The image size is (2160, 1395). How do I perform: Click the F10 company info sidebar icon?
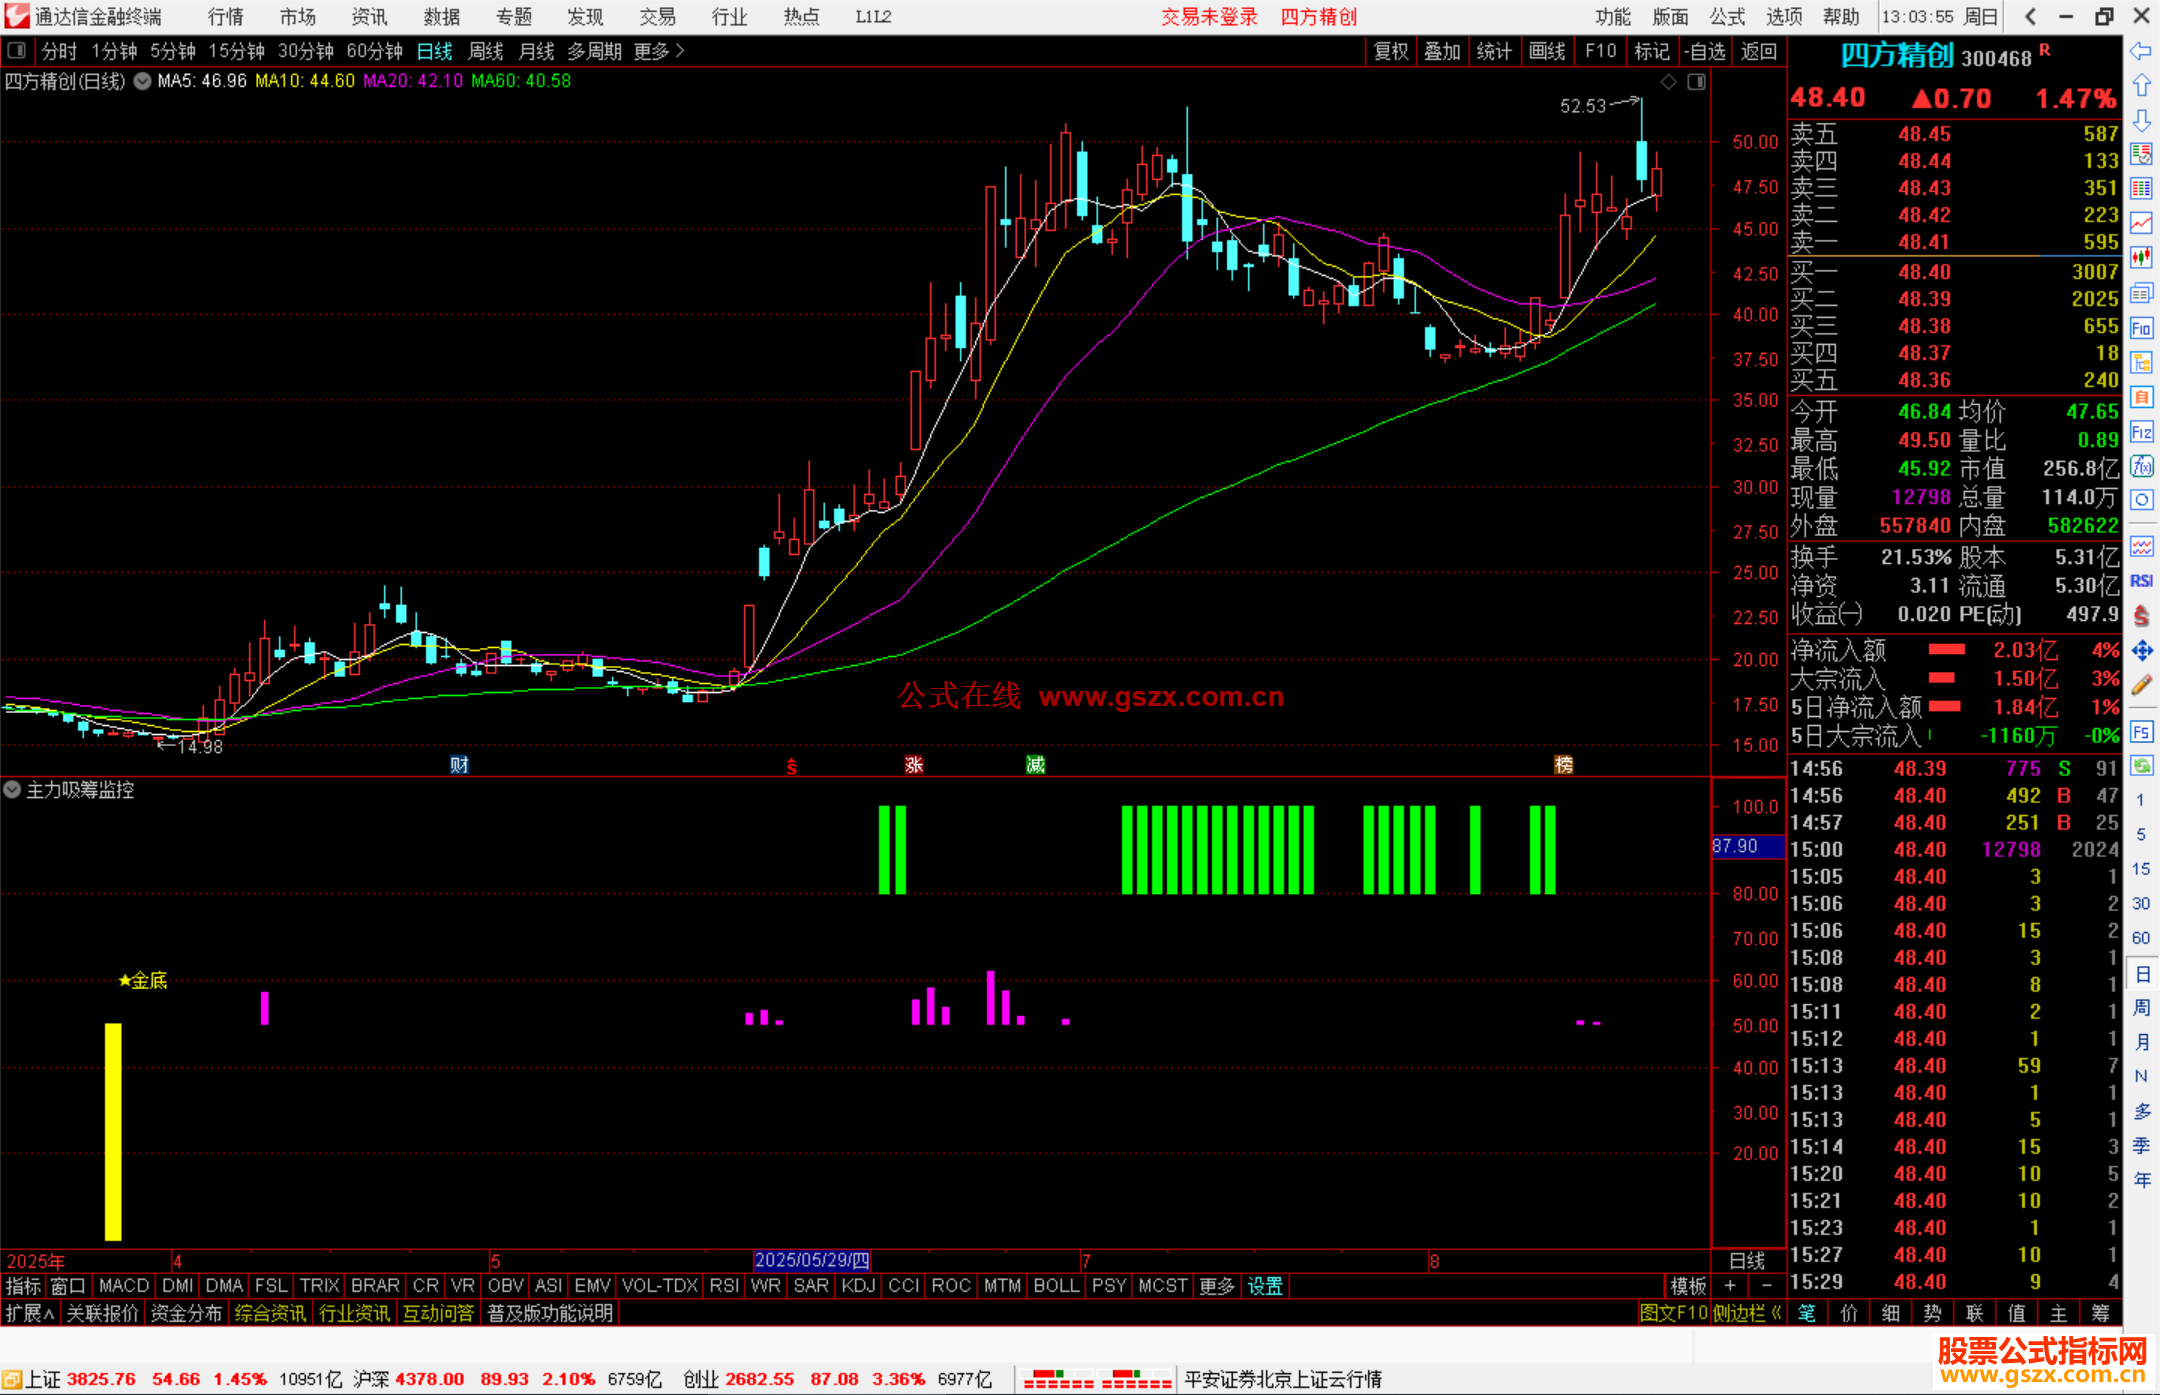pyautogui.click(x=2141, y=328)
